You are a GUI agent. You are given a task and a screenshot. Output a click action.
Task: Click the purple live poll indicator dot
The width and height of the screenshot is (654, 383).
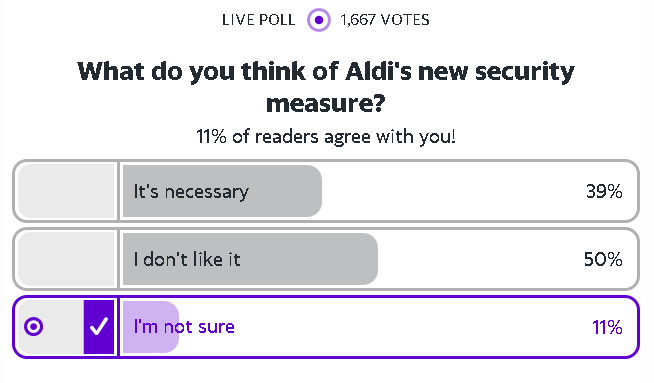319,20
